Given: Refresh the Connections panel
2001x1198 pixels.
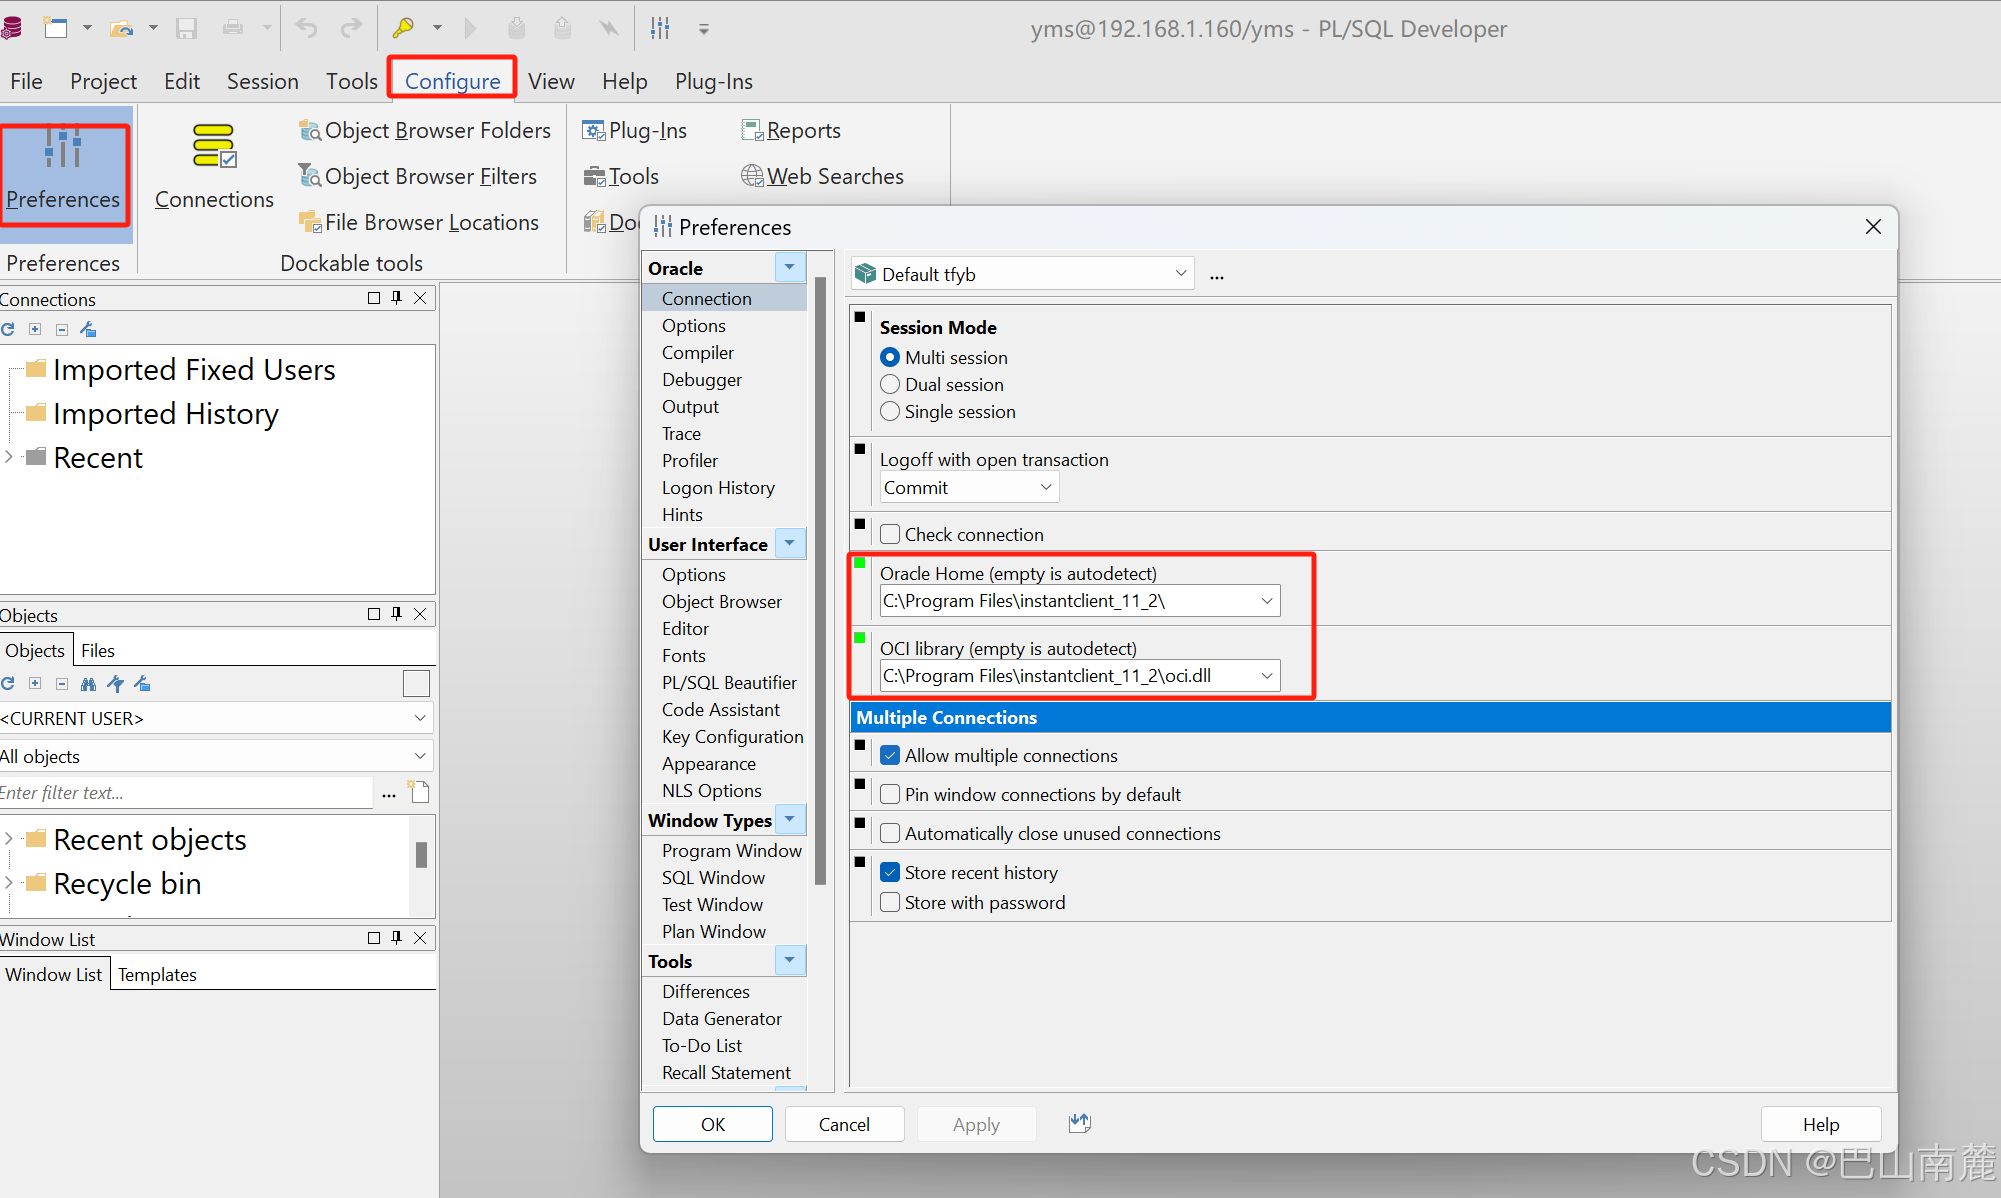Looking at the screenshot, I should [8, 329].
